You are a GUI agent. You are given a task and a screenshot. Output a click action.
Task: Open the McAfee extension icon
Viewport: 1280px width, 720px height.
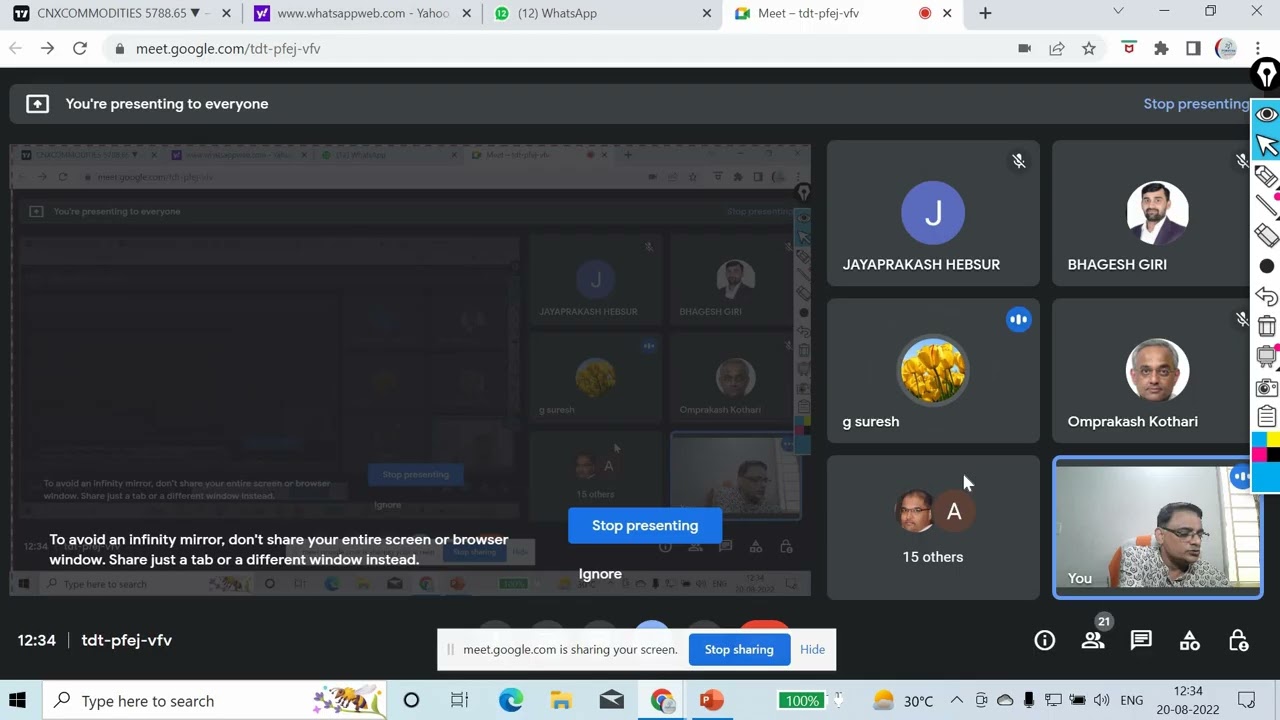(x=1129, y=48)
